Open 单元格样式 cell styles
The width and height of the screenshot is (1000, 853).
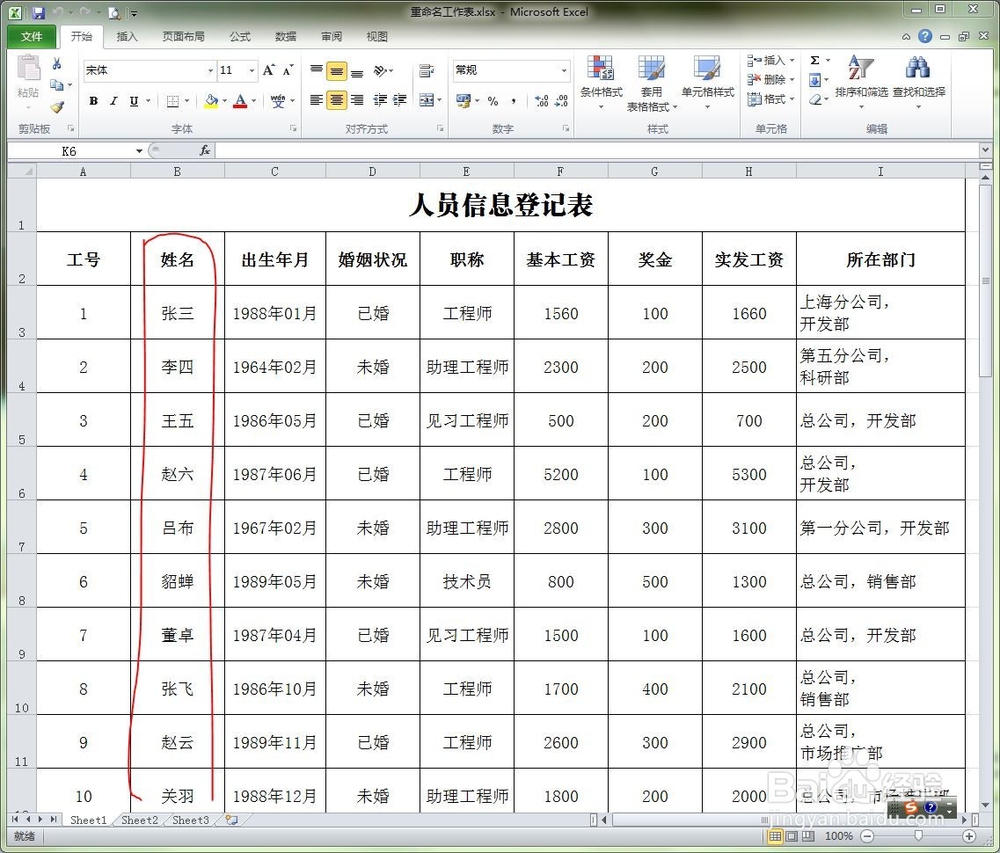pyautogui.click(x=707, y=82)
